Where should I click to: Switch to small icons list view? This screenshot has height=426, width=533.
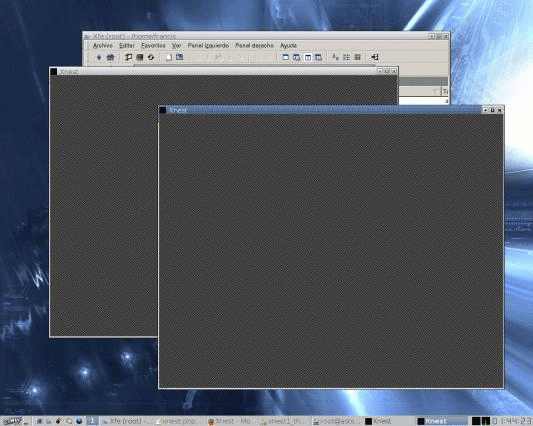coord(346,57)
